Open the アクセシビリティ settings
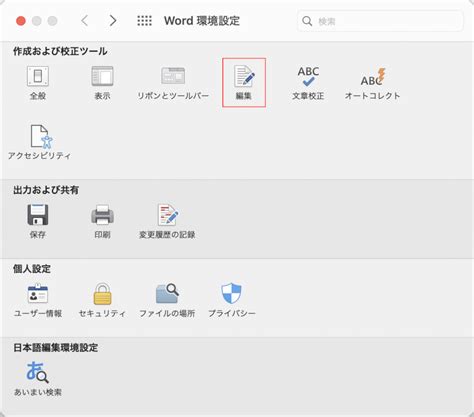This screenshot has height=417, width=474. coord(39,142)
